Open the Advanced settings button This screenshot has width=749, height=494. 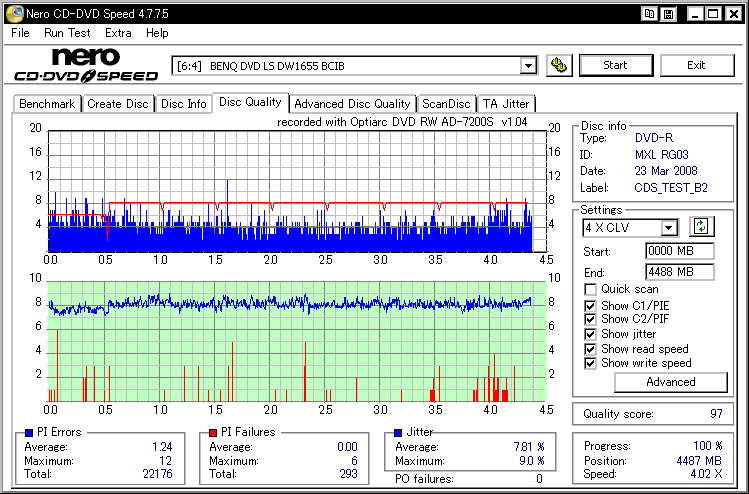pyautogui.click(x=670, y=382)
